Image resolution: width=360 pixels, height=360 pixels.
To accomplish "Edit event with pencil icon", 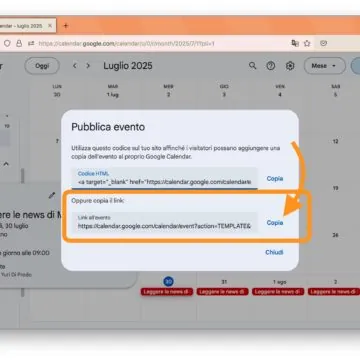I will (51, 195).
